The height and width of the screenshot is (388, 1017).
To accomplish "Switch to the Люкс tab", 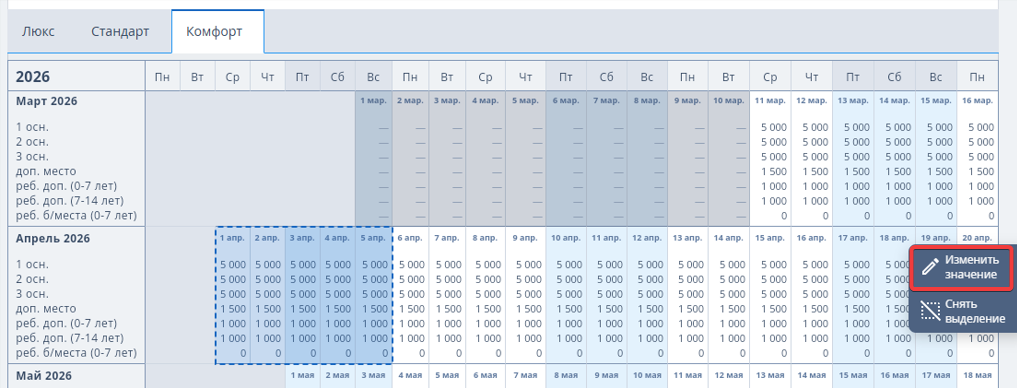I will (38, 31).
